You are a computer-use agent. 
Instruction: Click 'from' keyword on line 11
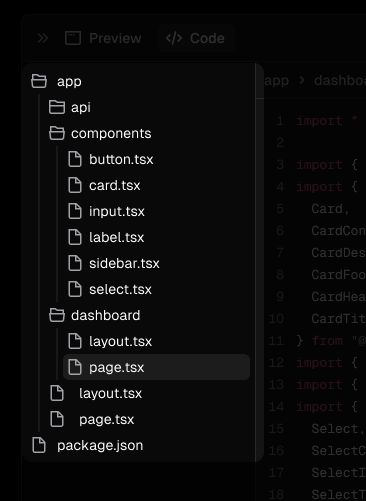[327, 341]
